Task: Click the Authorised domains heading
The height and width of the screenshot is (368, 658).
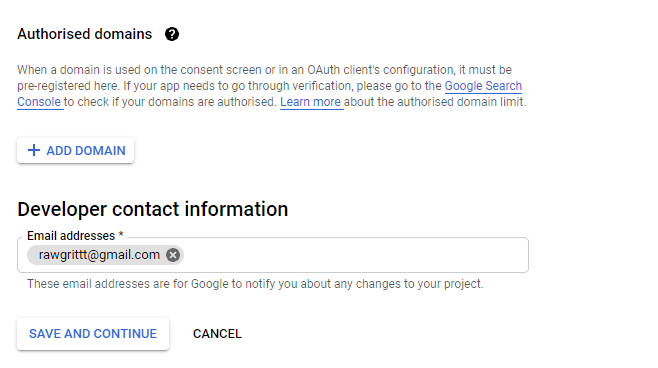Action: pos(84,34)
